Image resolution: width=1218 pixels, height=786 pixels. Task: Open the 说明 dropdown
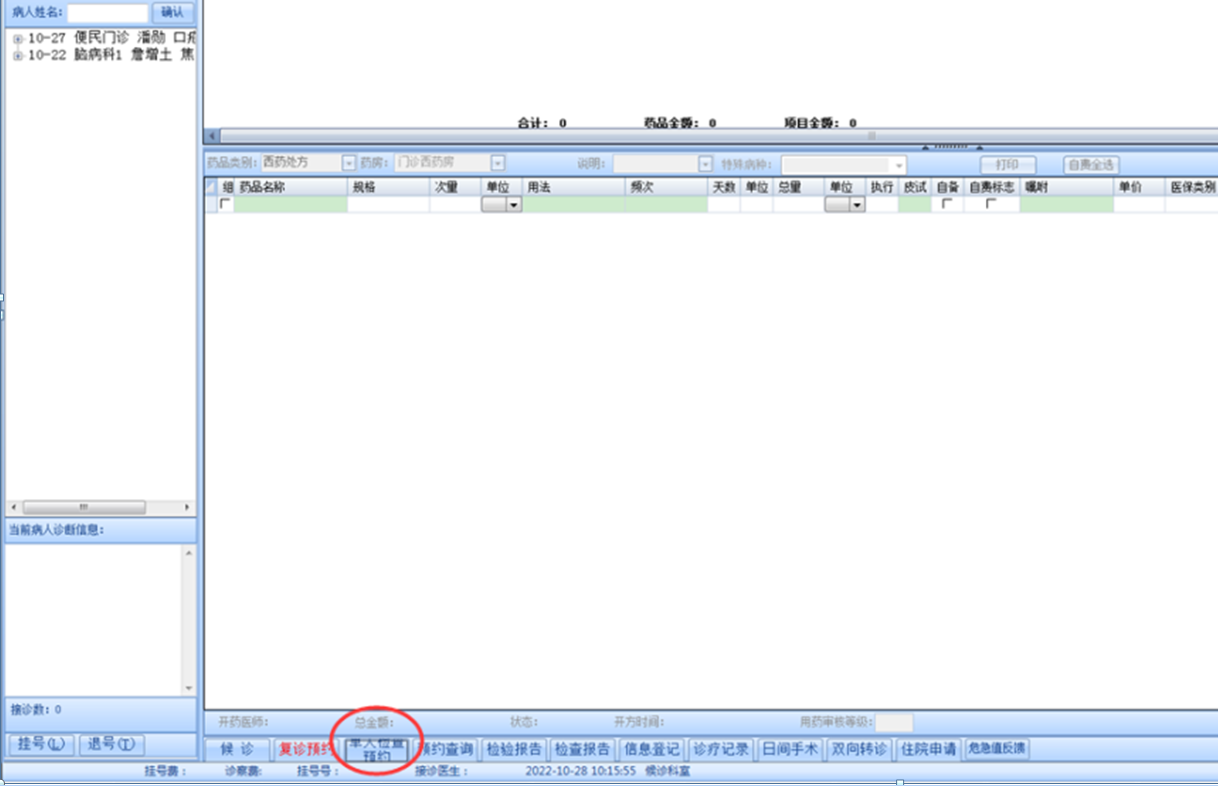pos(705,164)
